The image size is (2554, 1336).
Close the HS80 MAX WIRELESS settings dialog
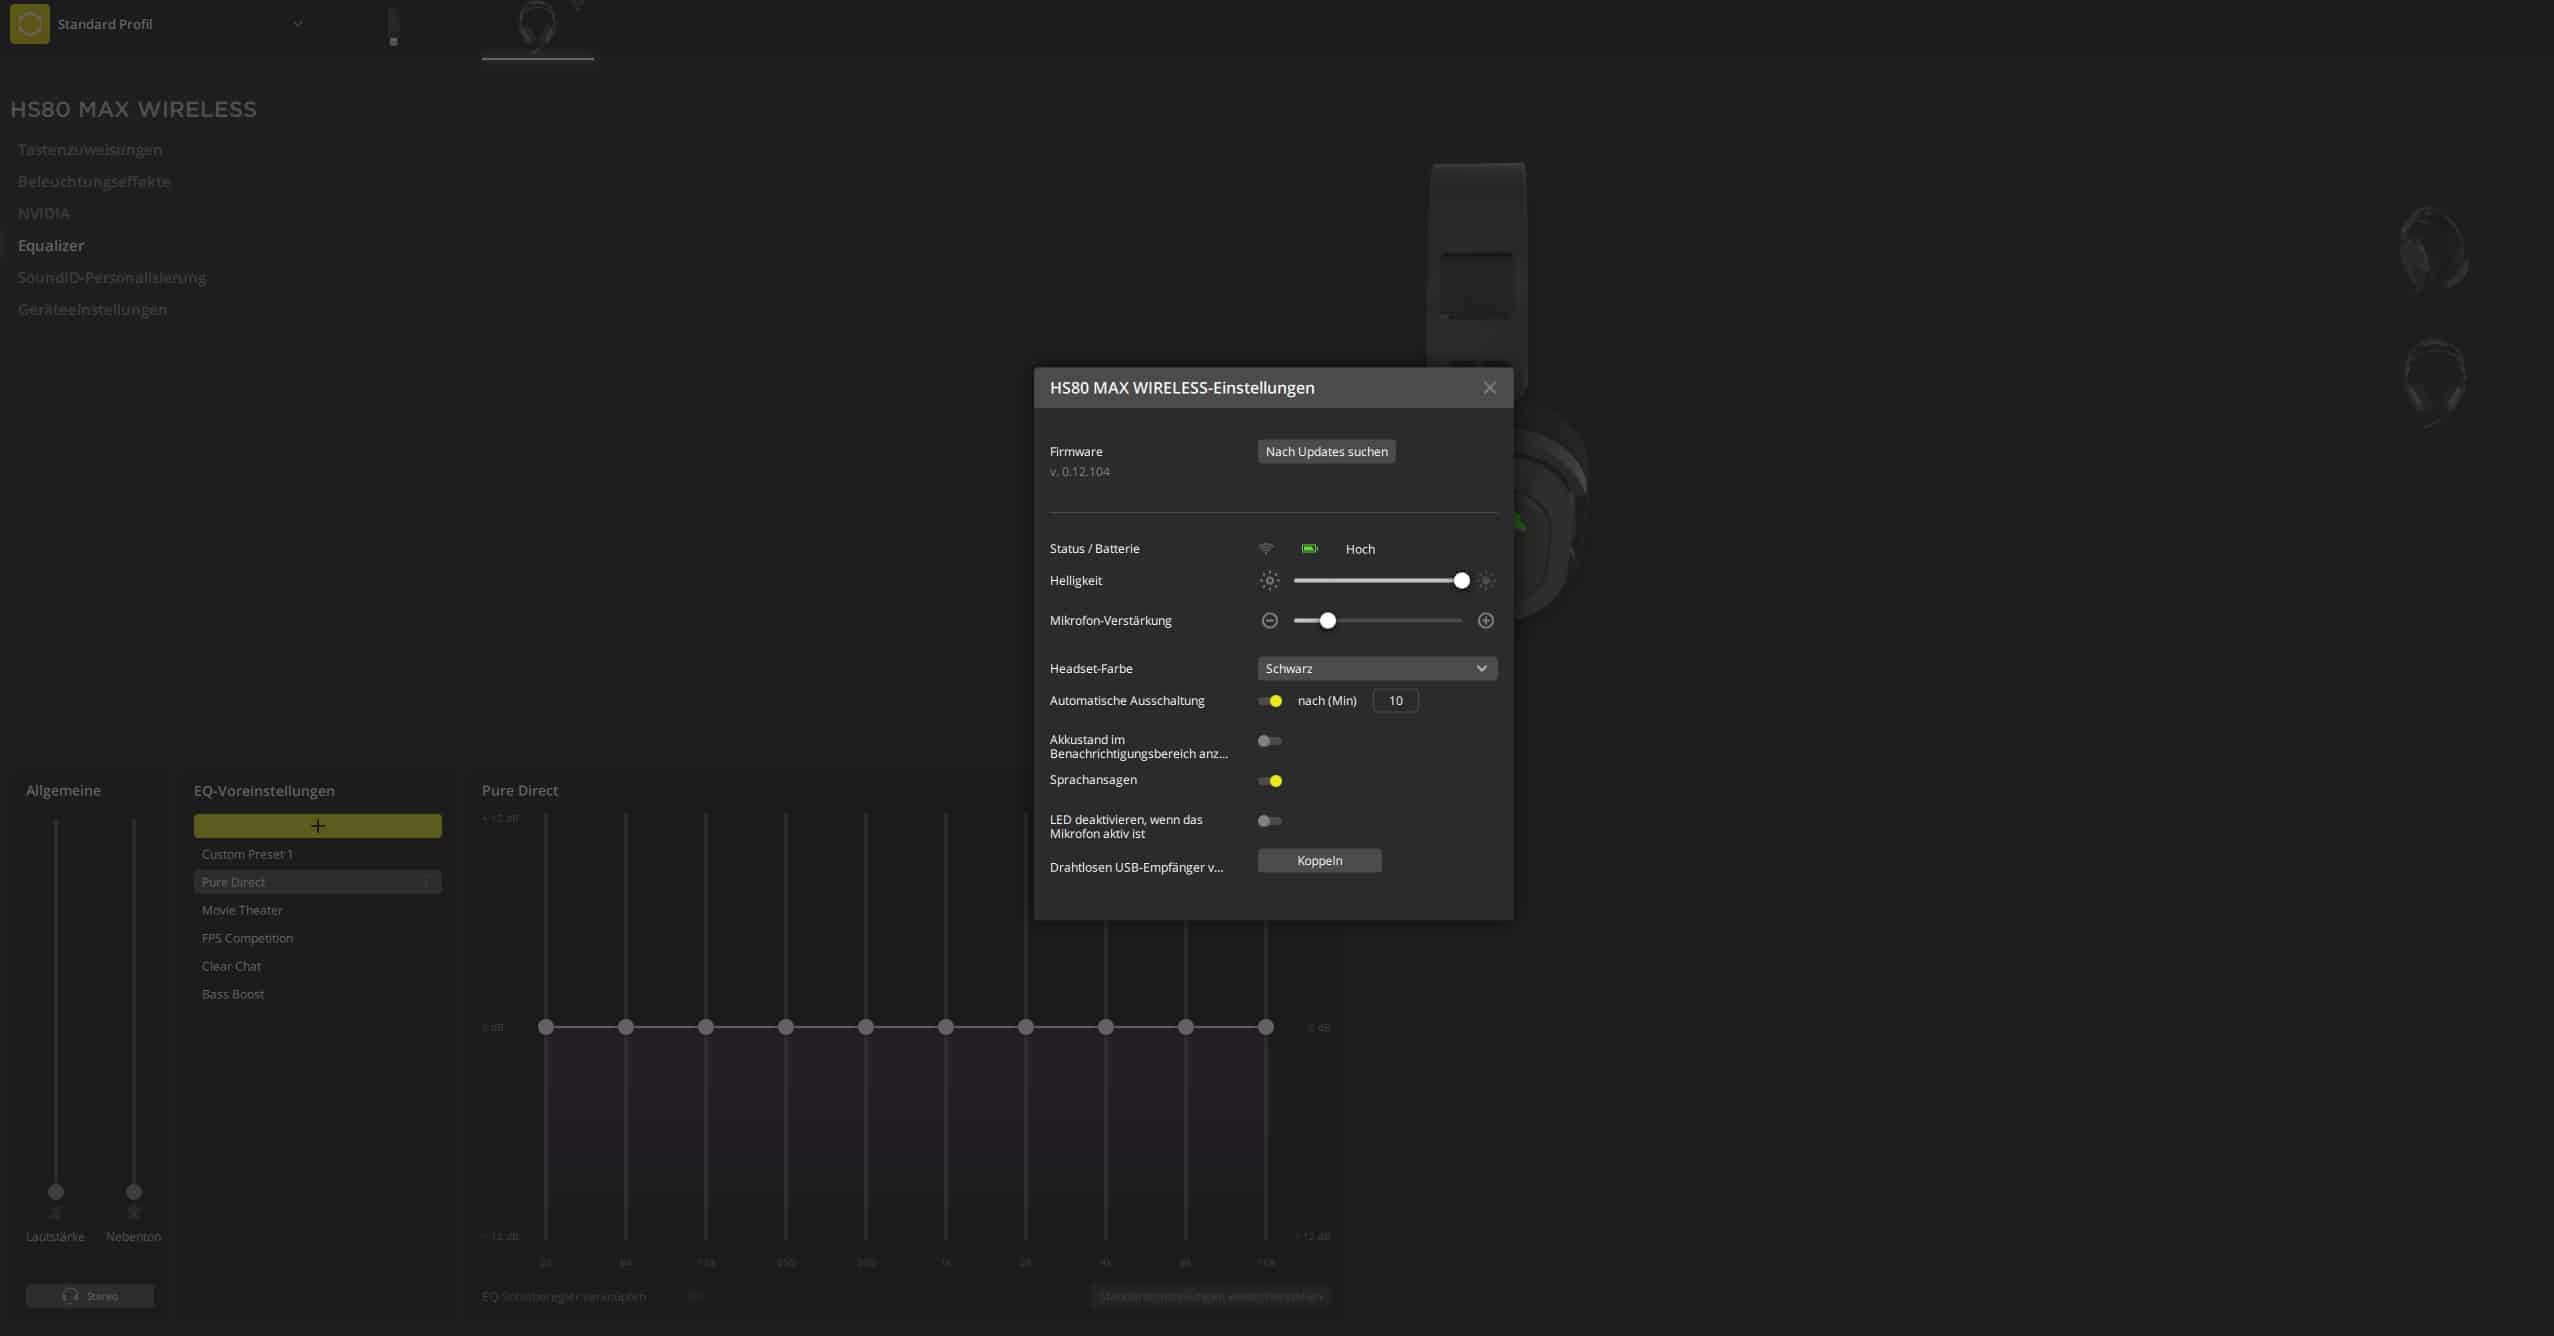(x=1489, y=388)
